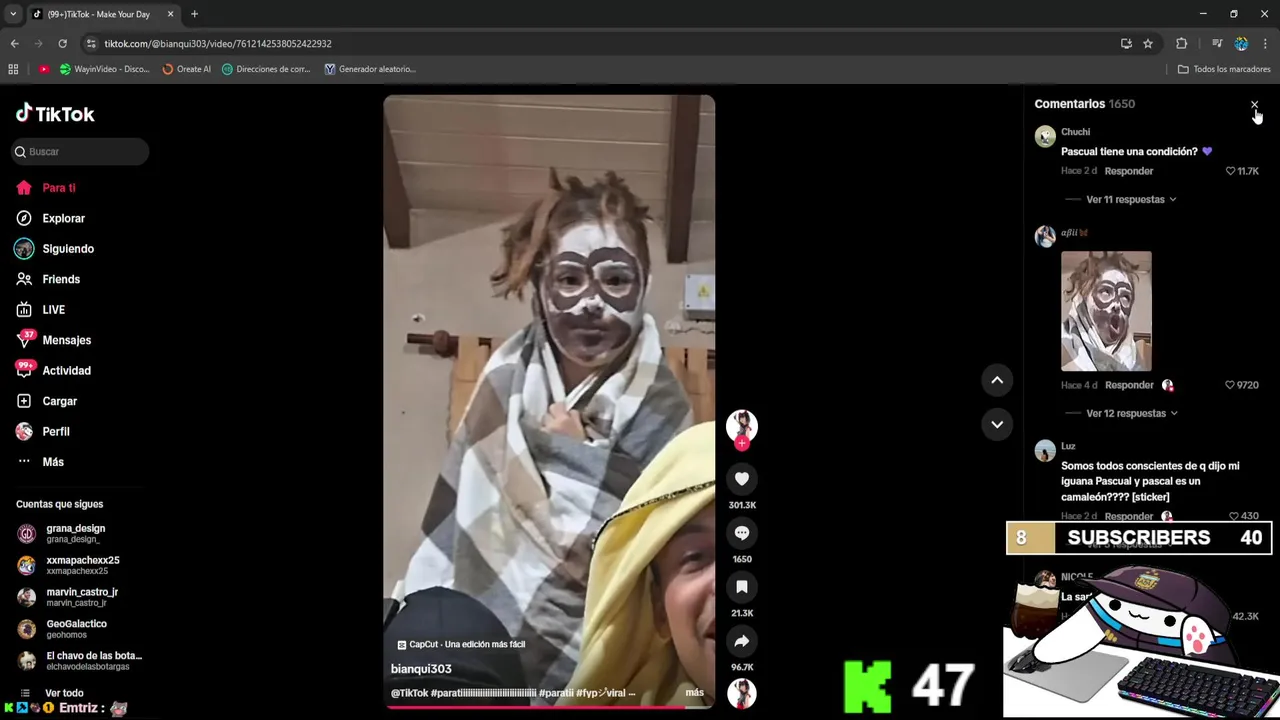Image resolution: width=1280 pixels, height=720 pixels.
Task: Open the Chrome three-dot menu
Action: click(1265, 43)
